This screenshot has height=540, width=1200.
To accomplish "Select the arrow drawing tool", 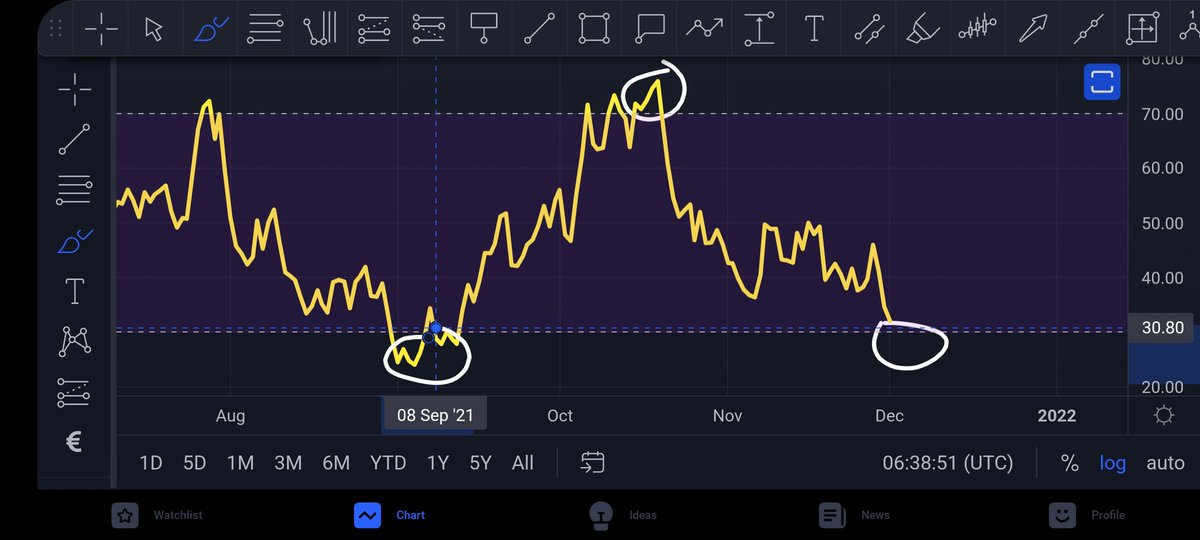I will (1034, 28).
